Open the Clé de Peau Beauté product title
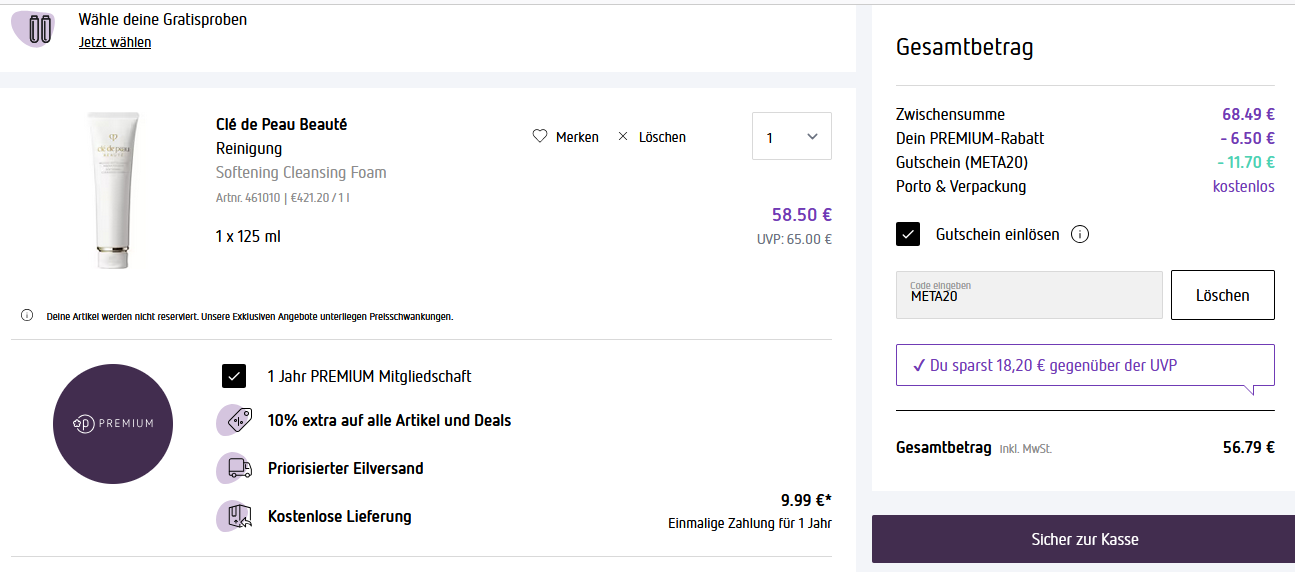The image size is (1295, 572). pos(281,125)
